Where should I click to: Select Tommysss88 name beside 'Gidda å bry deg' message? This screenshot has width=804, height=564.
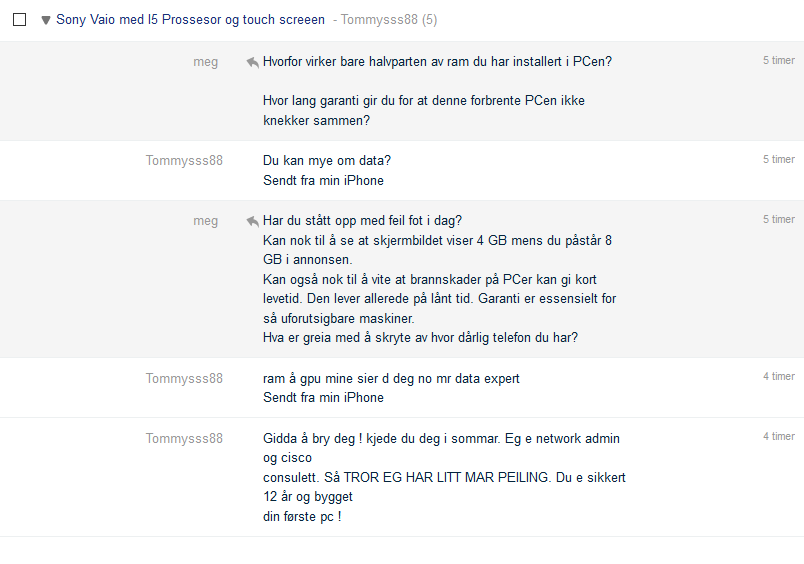[184, 438]
